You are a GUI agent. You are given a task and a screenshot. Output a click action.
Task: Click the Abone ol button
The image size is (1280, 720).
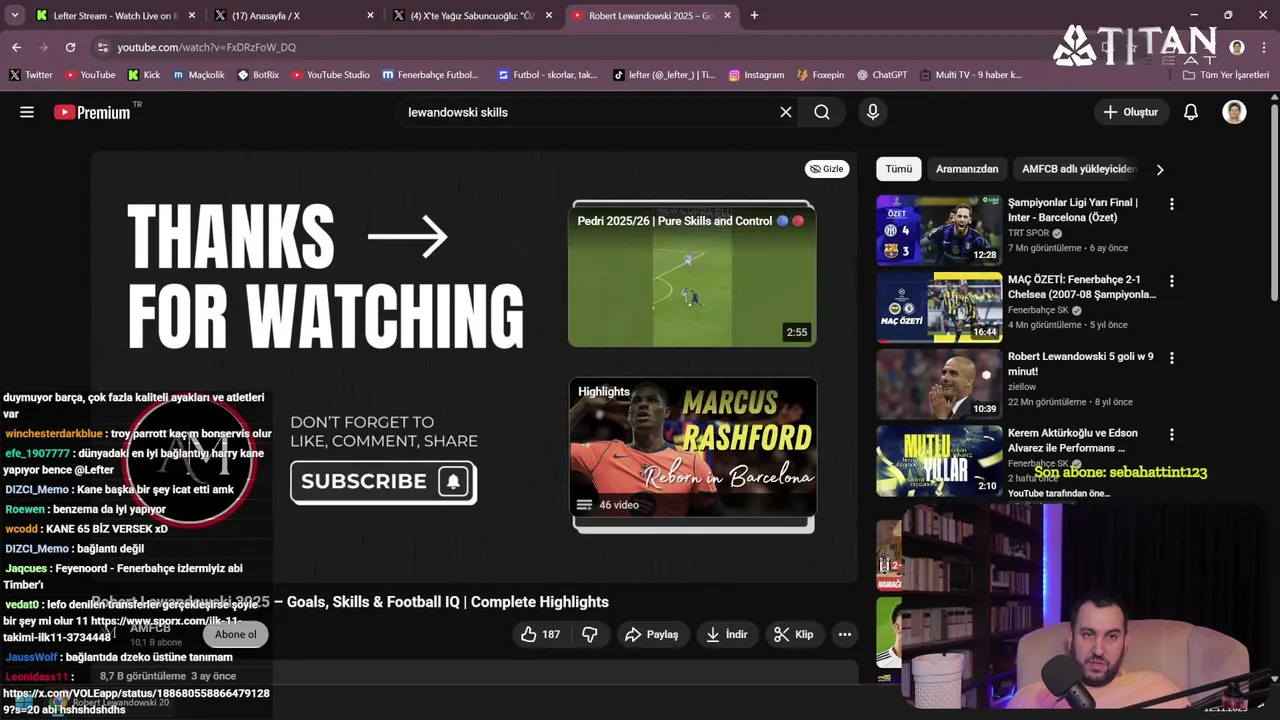click(235, 634)
